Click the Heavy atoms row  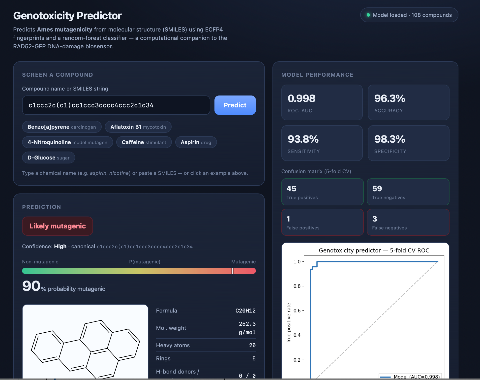(x=206, y=345)
